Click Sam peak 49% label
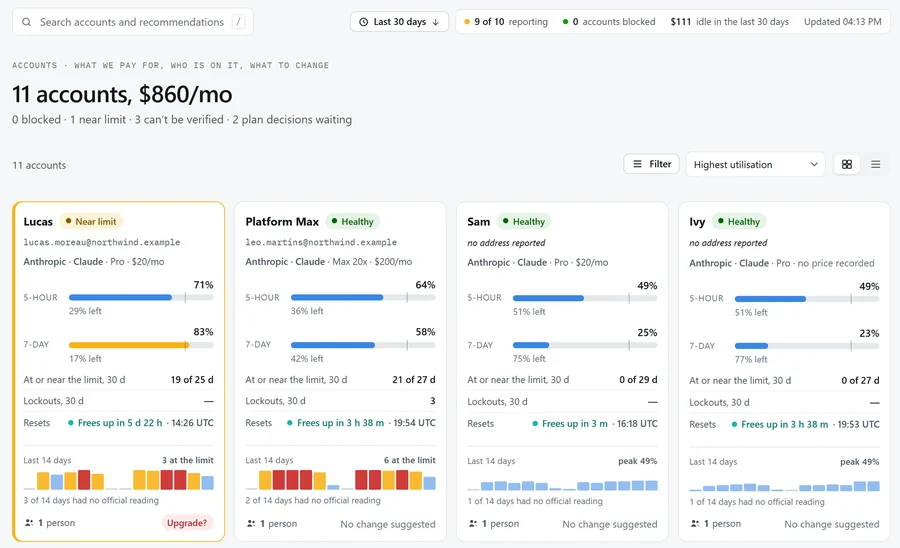This screenshot has height=548, width=900. coord(638,461)
